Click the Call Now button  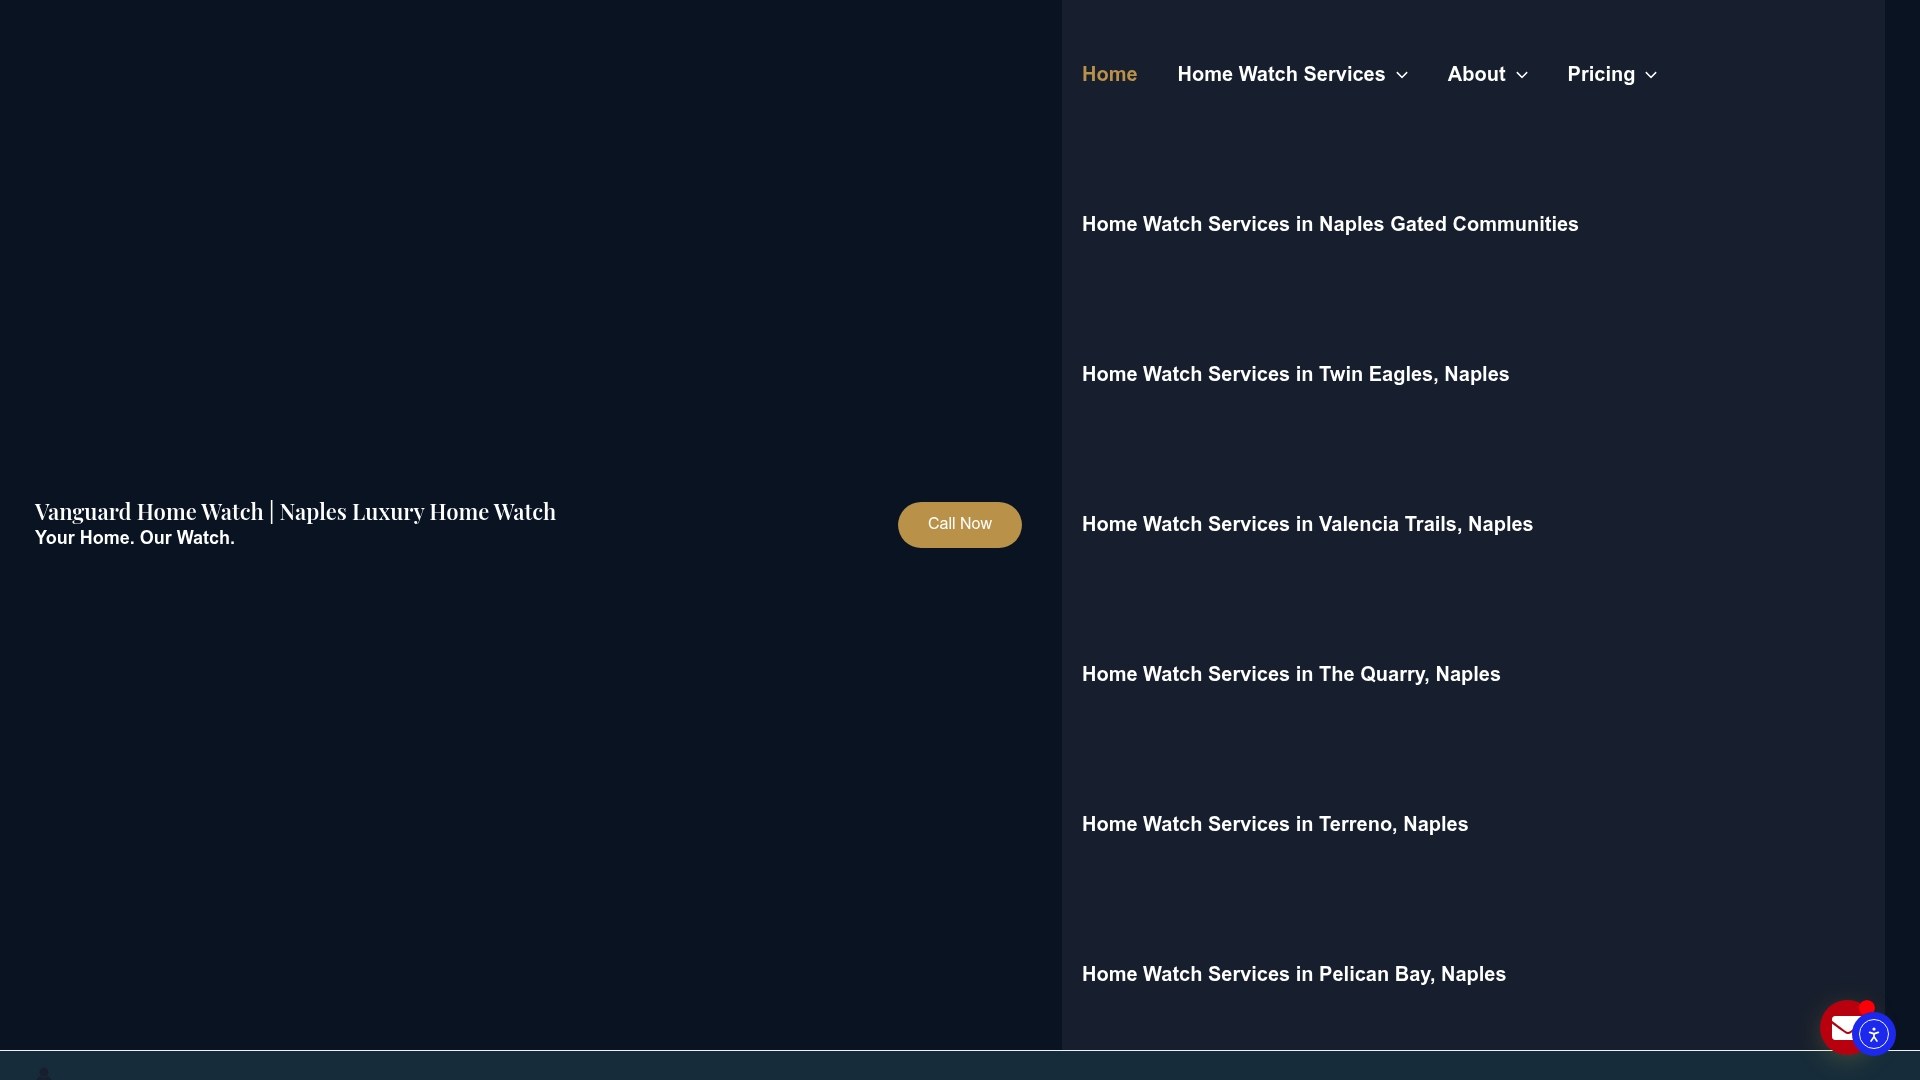(960, 525)
